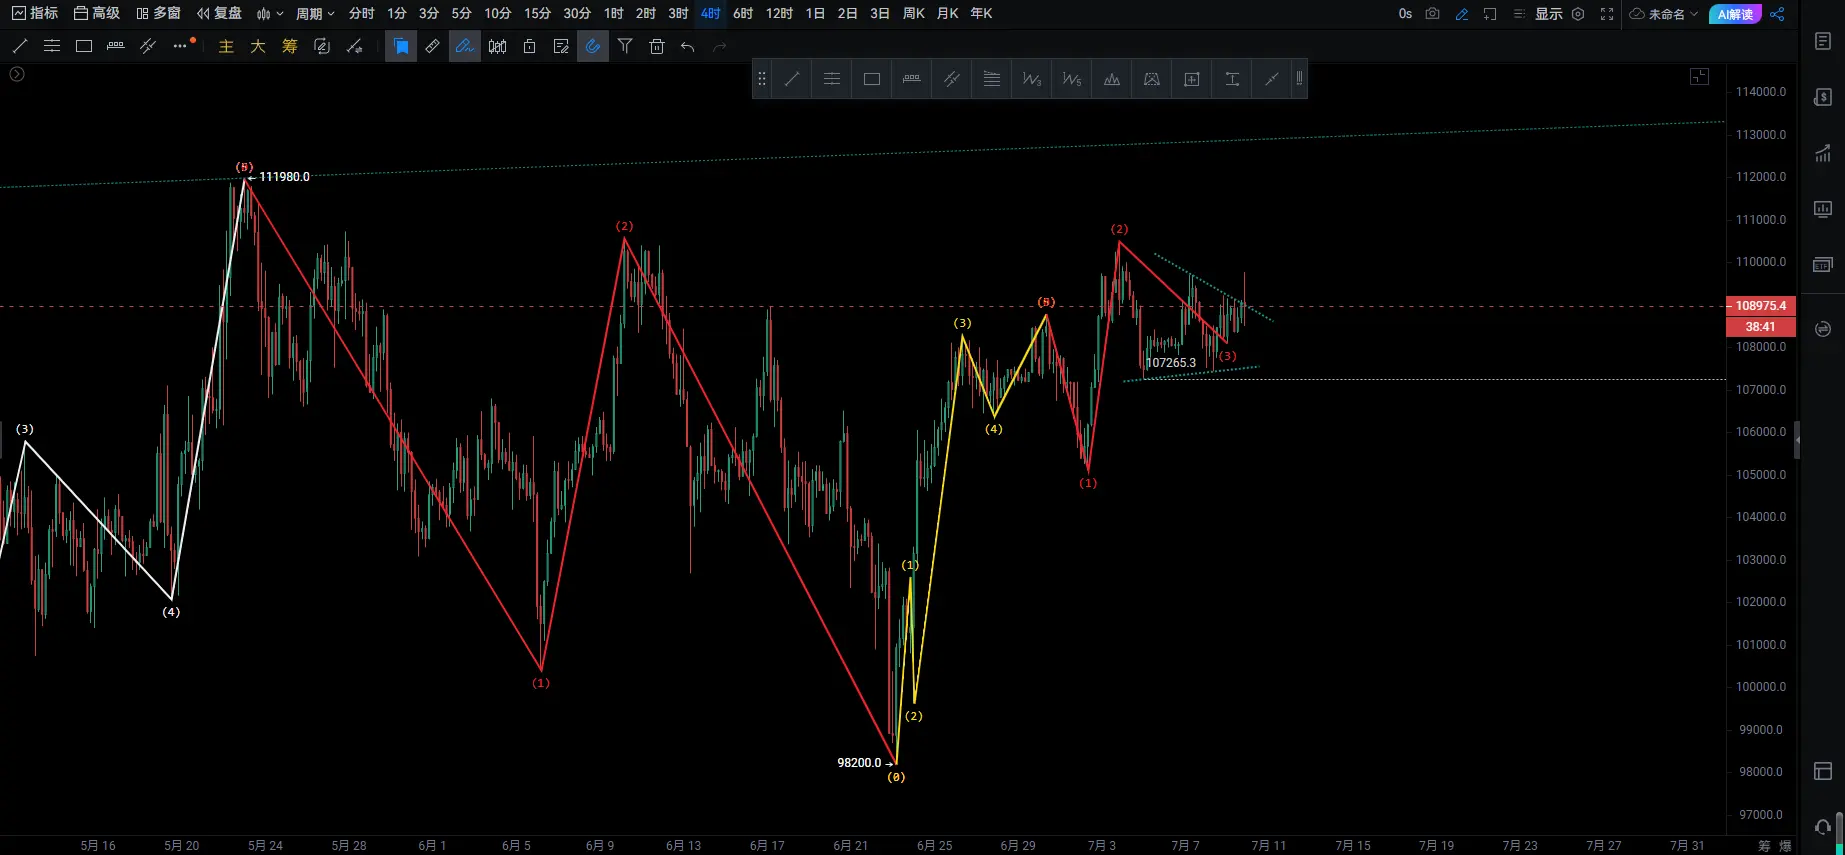This screenshot has width=1845, height=855.
Task: Click the 主 indicator shortcut
Action: coord(226,46)
